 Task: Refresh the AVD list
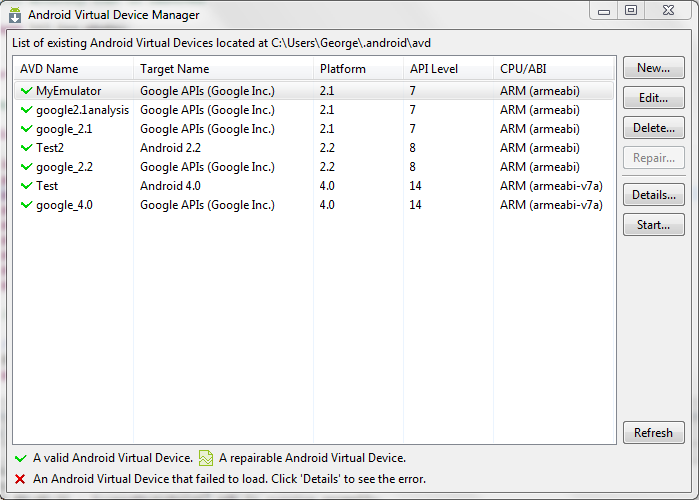(x=654, y=433)
